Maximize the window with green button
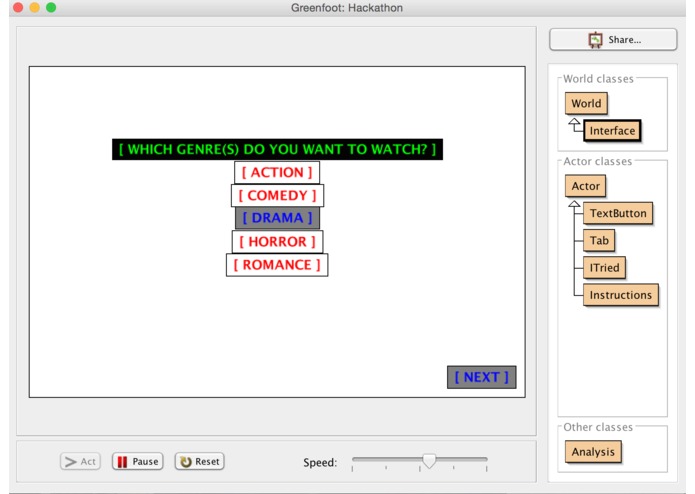This screenshot has height=494, width=695. [x=51, y=8]
